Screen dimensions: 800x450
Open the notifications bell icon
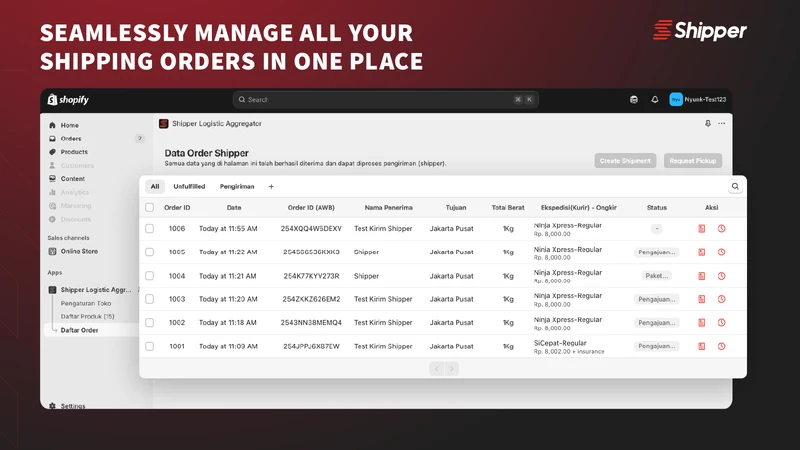coord(655,99)
